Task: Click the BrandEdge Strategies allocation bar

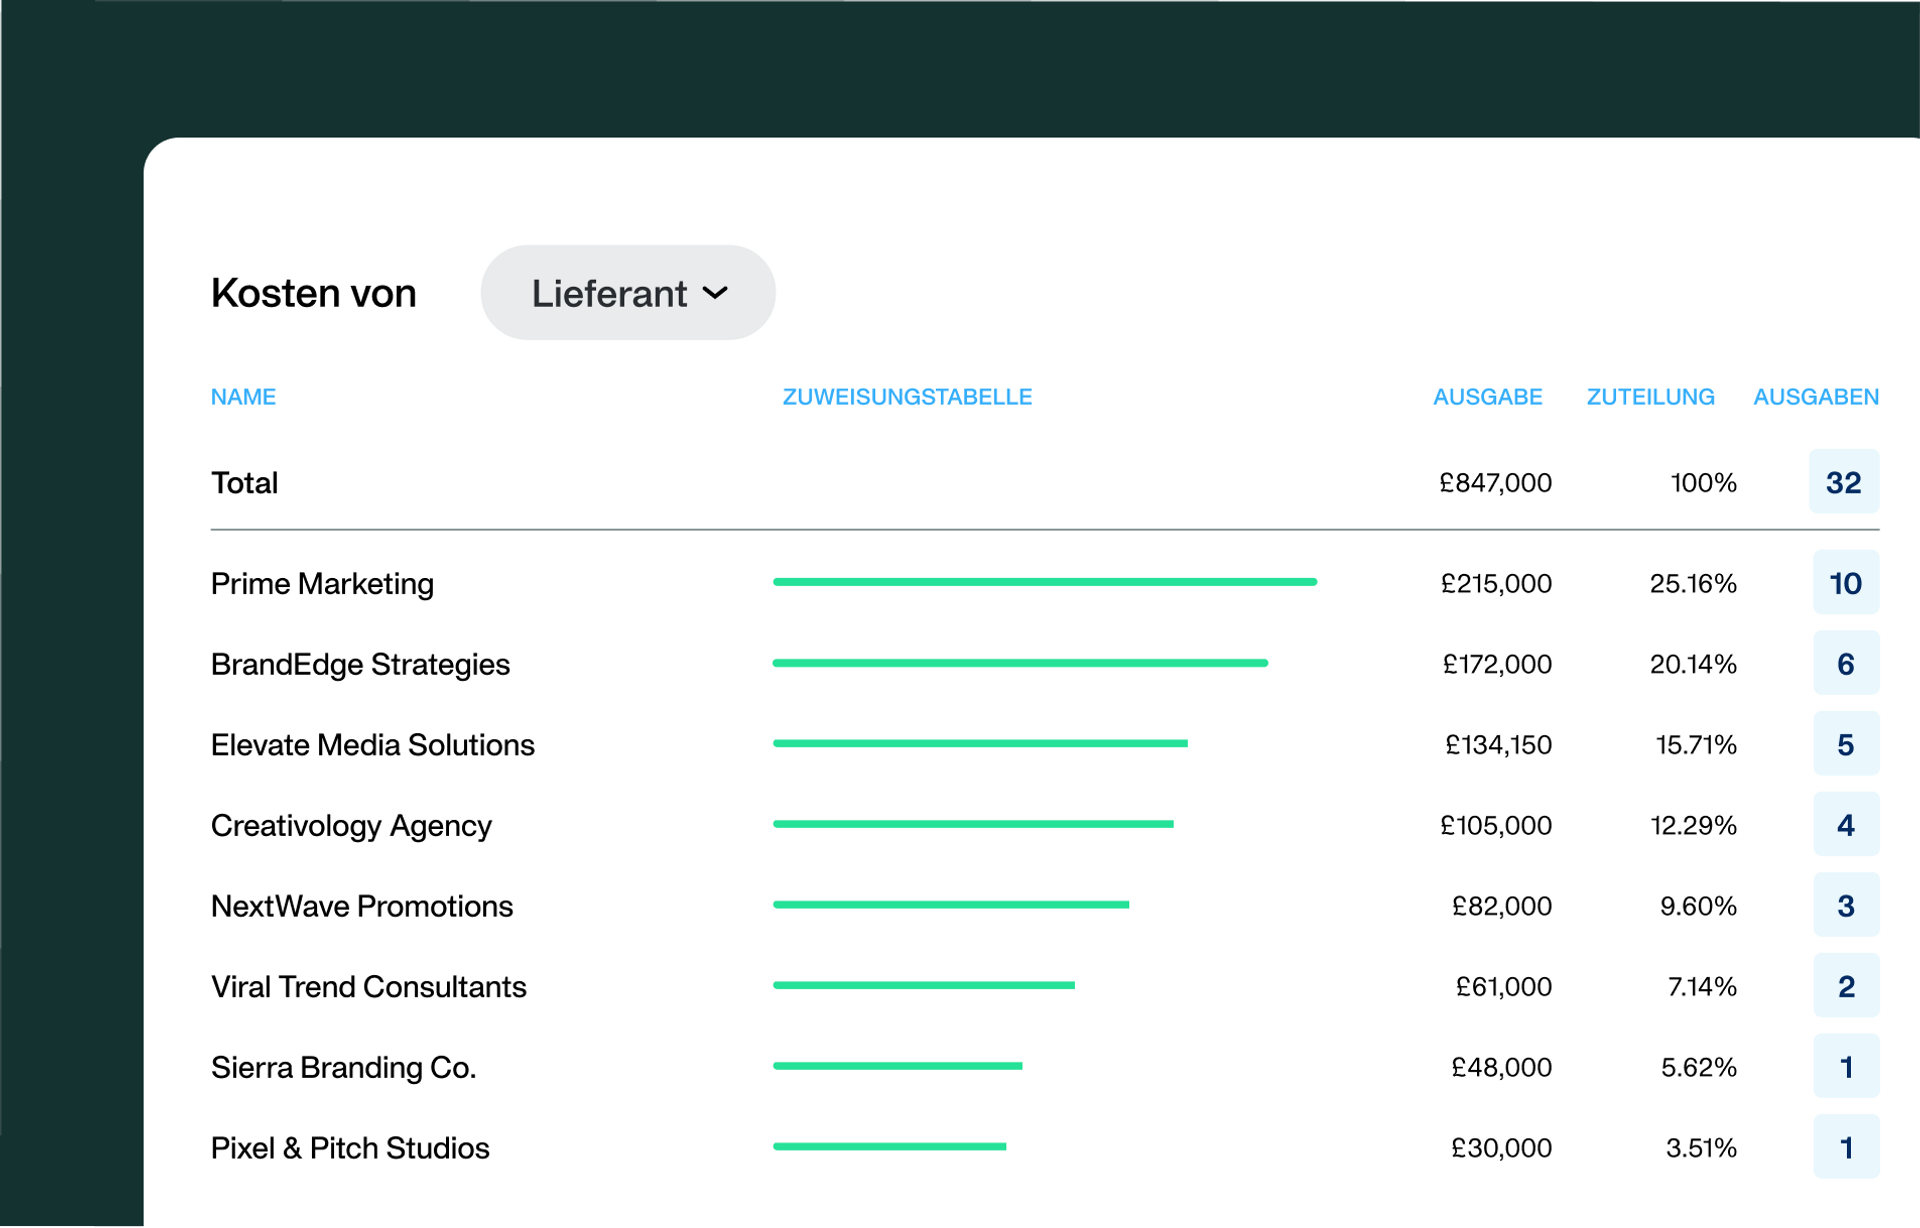Action: [x=1020, y=663]
